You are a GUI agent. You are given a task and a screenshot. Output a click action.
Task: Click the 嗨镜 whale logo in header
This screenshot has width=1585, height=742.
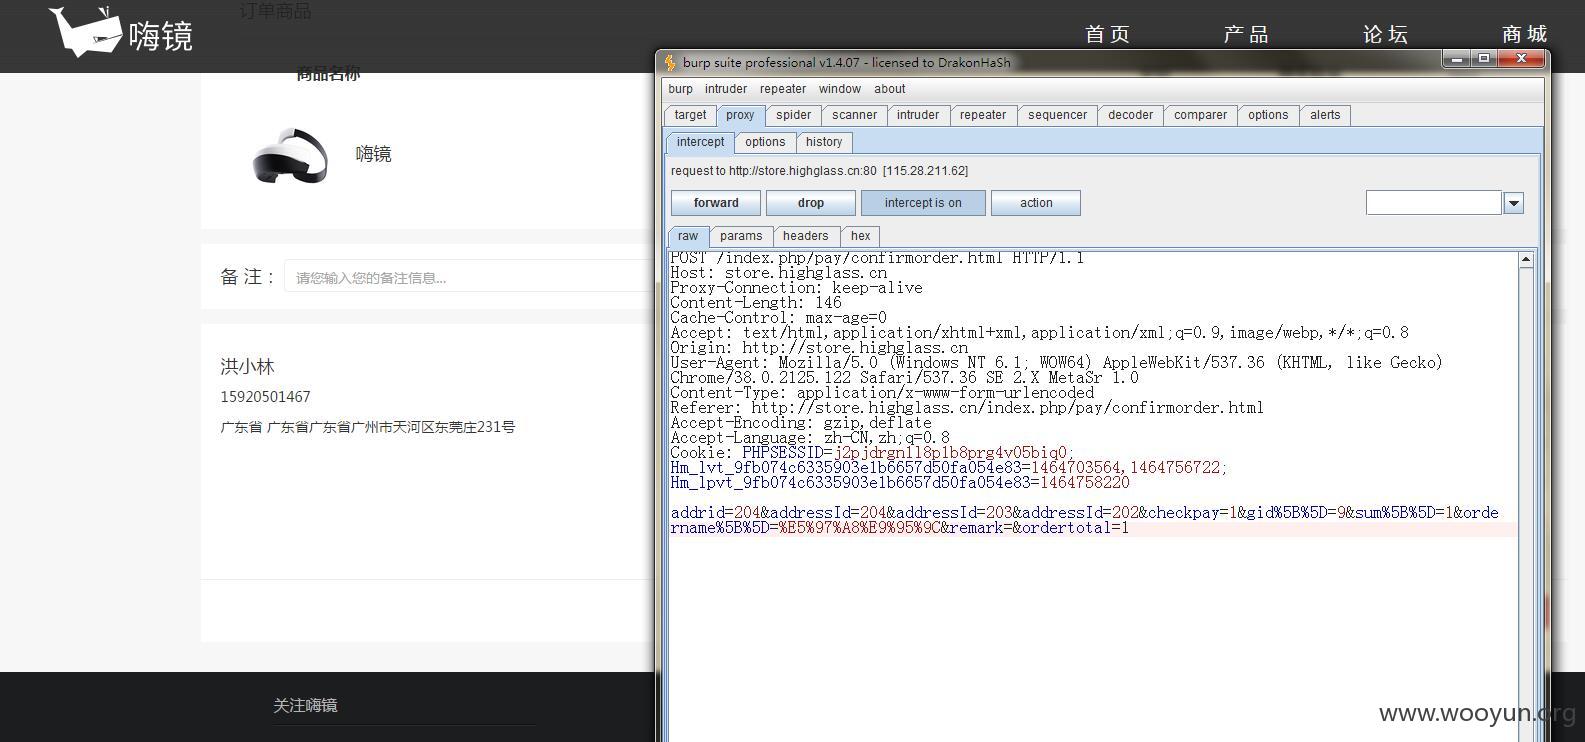pyautogui.click(x=120, y=32)
